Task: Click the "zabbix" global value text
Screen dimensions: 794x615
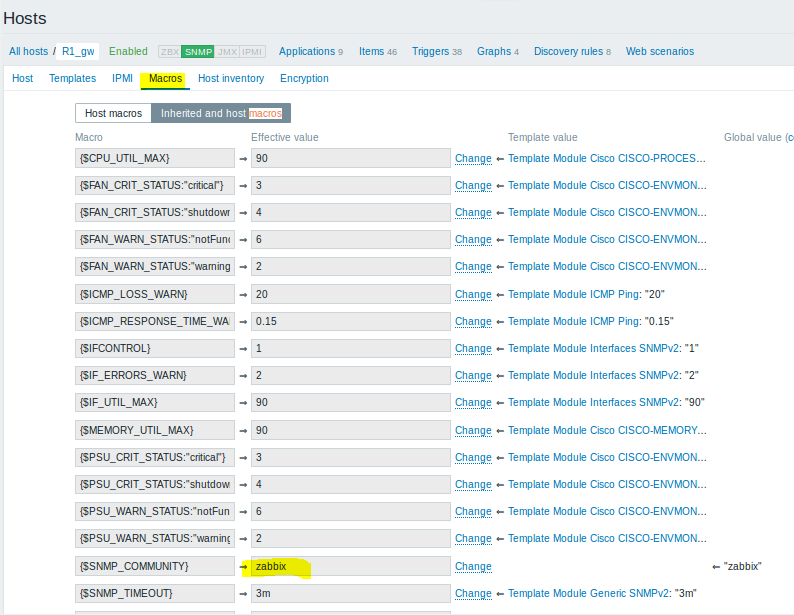Action: point(742,566)
